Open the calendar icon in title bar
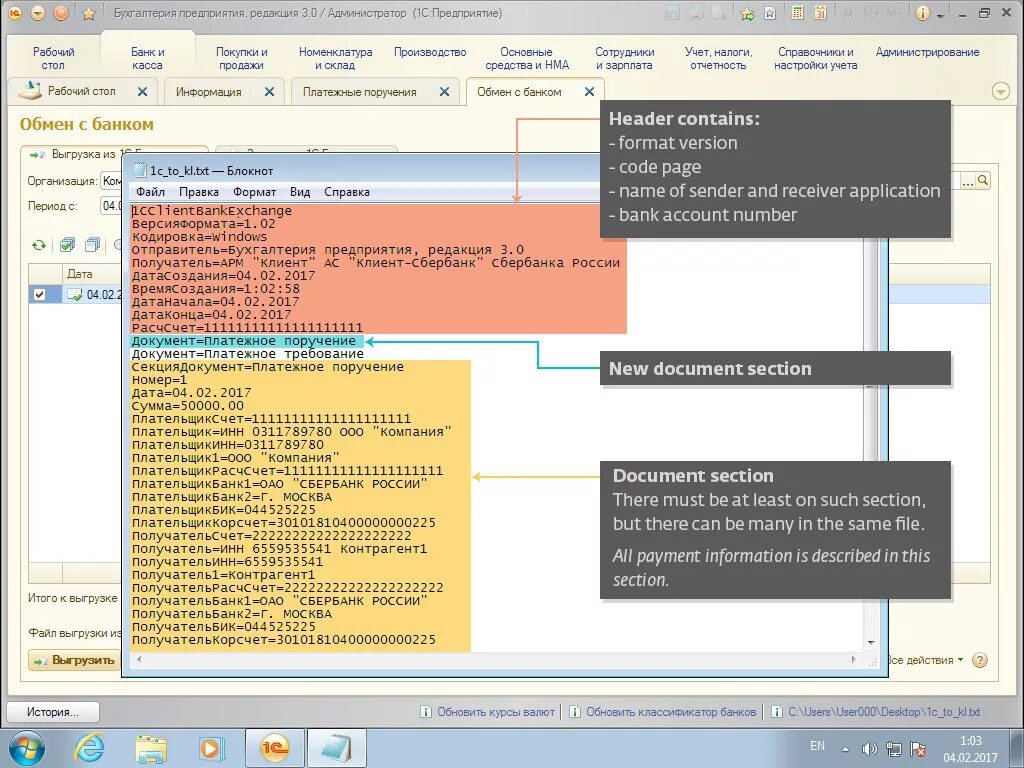Viewport: 1024px width, 768px height. coord(821,13)
